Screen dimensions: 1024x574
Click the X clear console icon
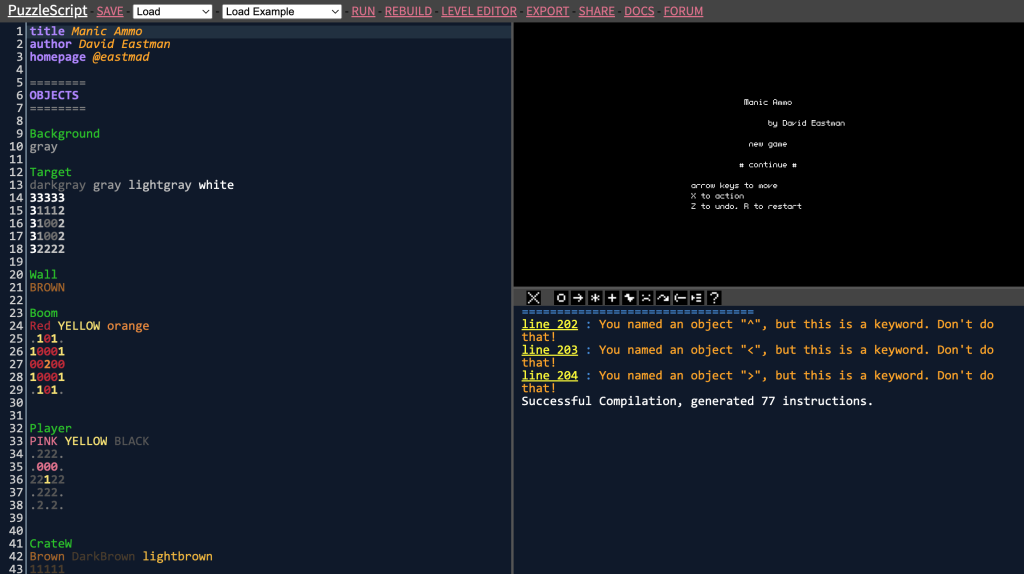coord(534,298)
